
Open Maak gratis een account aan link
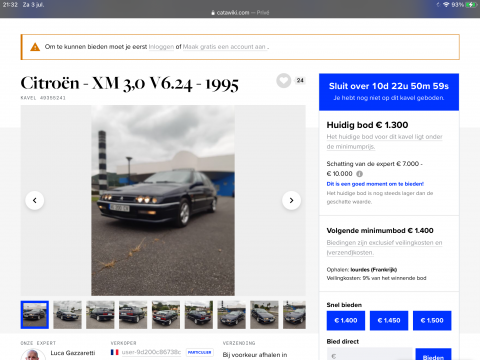coord(224,47)
